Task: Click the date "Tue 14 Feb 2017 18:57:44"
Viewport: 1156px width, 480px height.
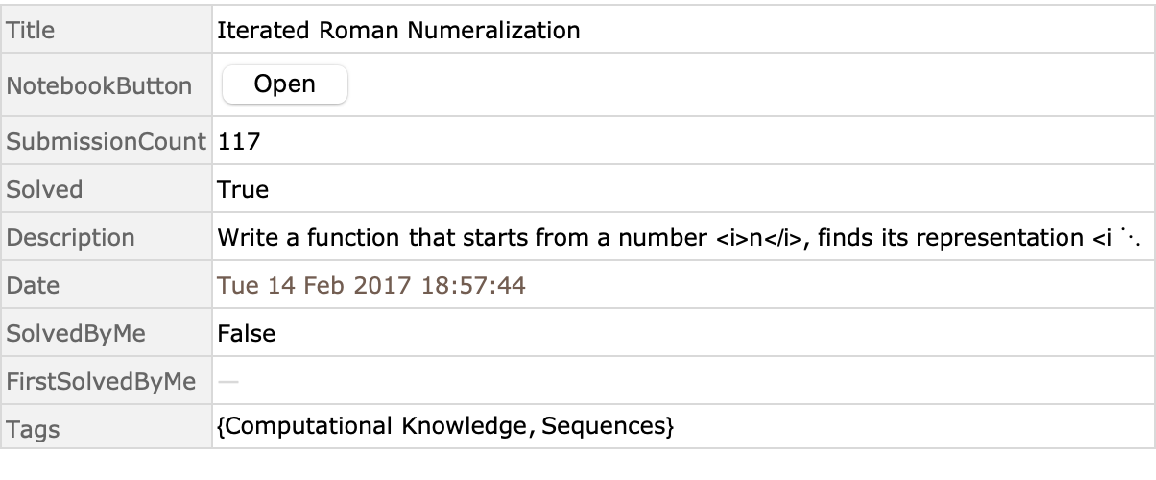Action: pyautogui.click(x=372, y=286)
